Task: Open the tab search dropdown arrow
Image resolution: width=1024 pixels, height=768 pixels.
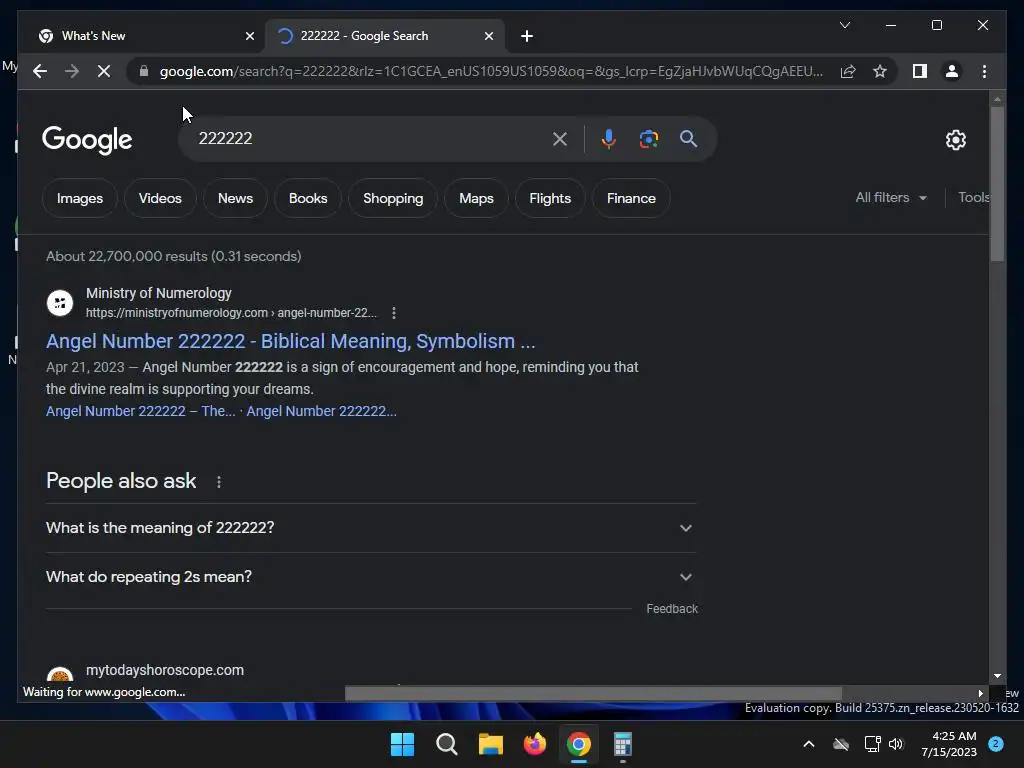Action: click(844, 25)
